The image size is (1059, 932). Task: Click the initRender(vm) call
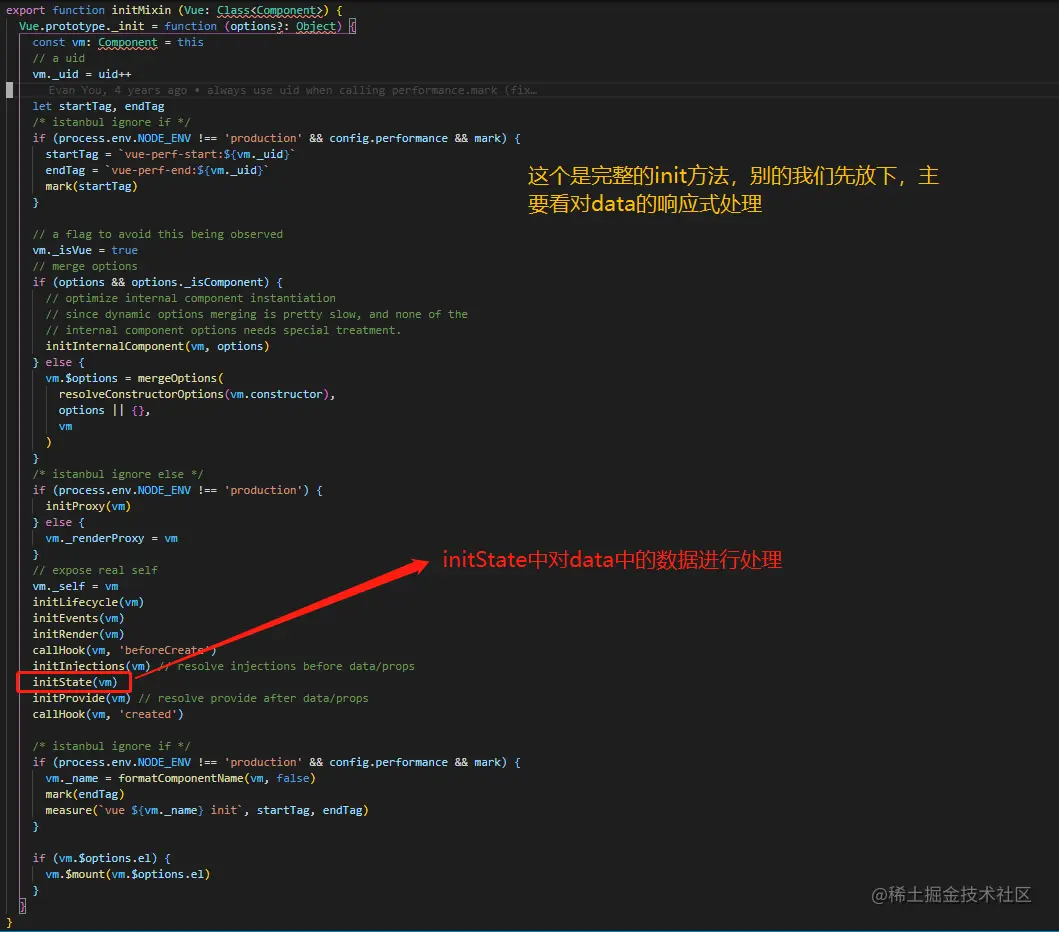[x=78, y=634]
